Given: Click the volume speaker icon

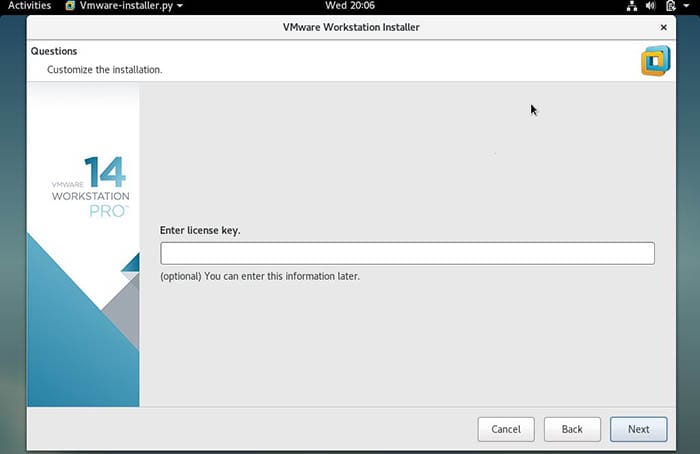Looking at the screenshot, I should tap(650, 6).
